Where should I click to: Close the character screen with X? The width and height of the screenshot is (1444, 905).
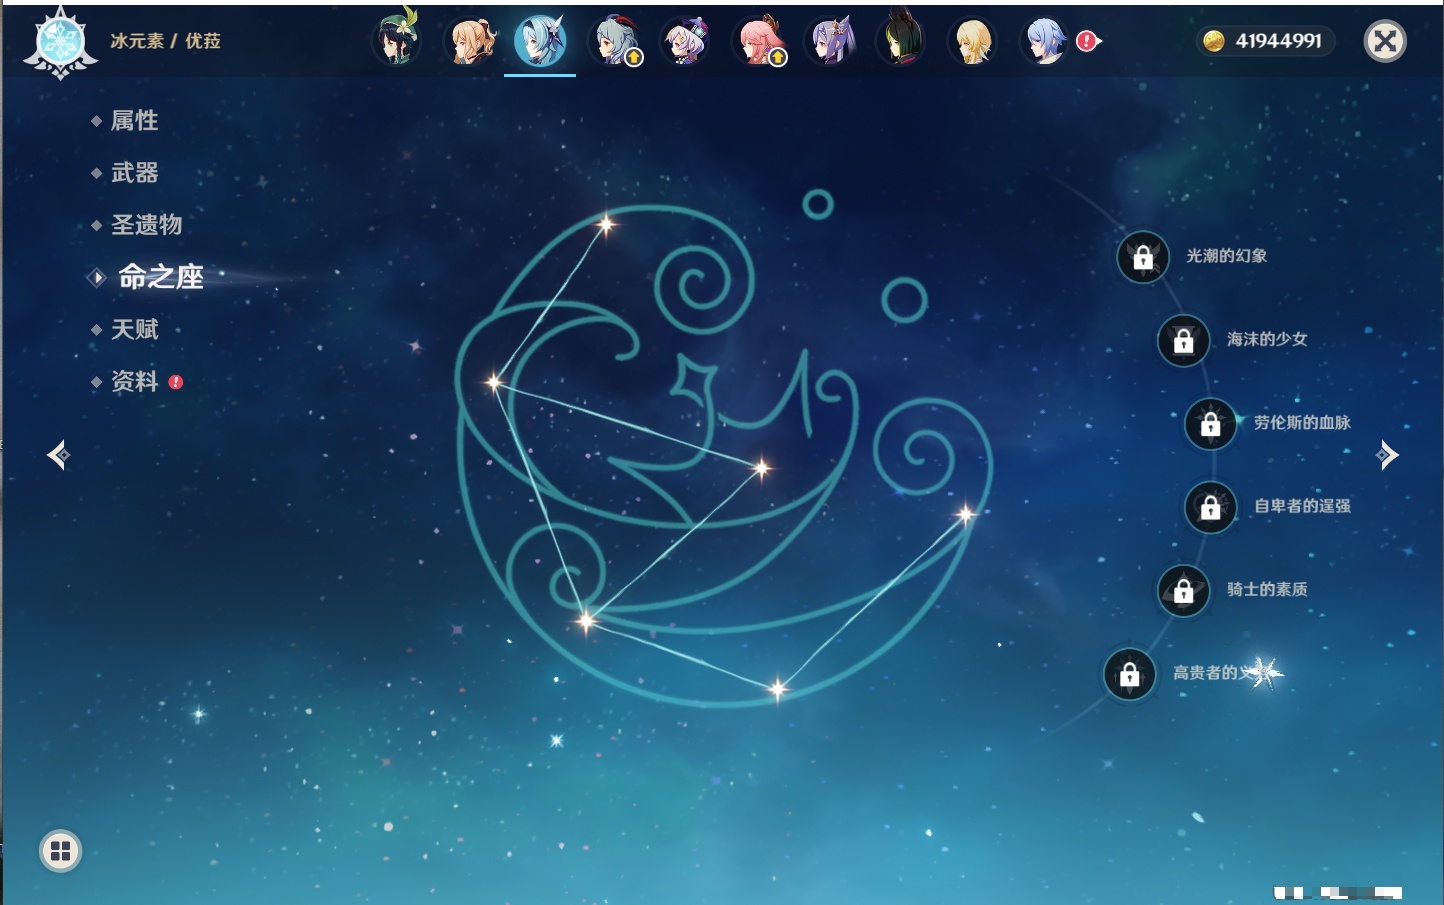[x=1385, y=41]
